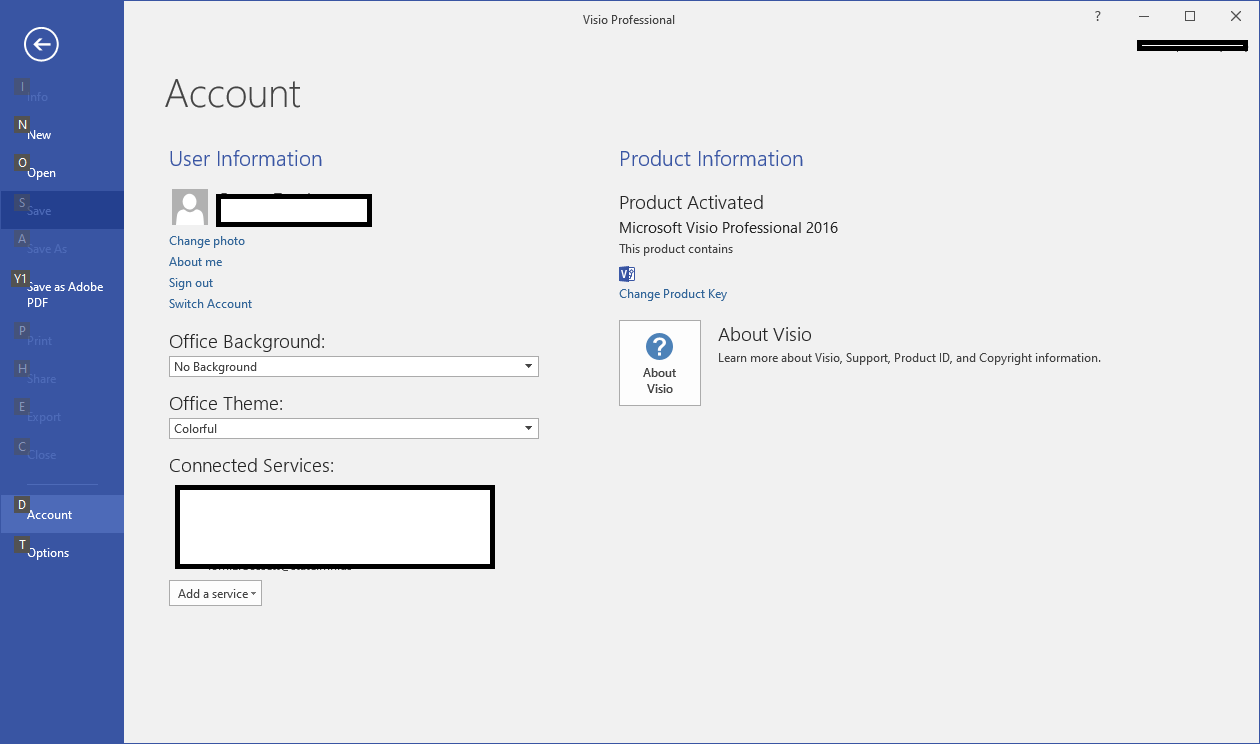Click the About Visio heading text
Image resolution: width=1260 pixels, height=744 pixels.
[x=765, y=335]
